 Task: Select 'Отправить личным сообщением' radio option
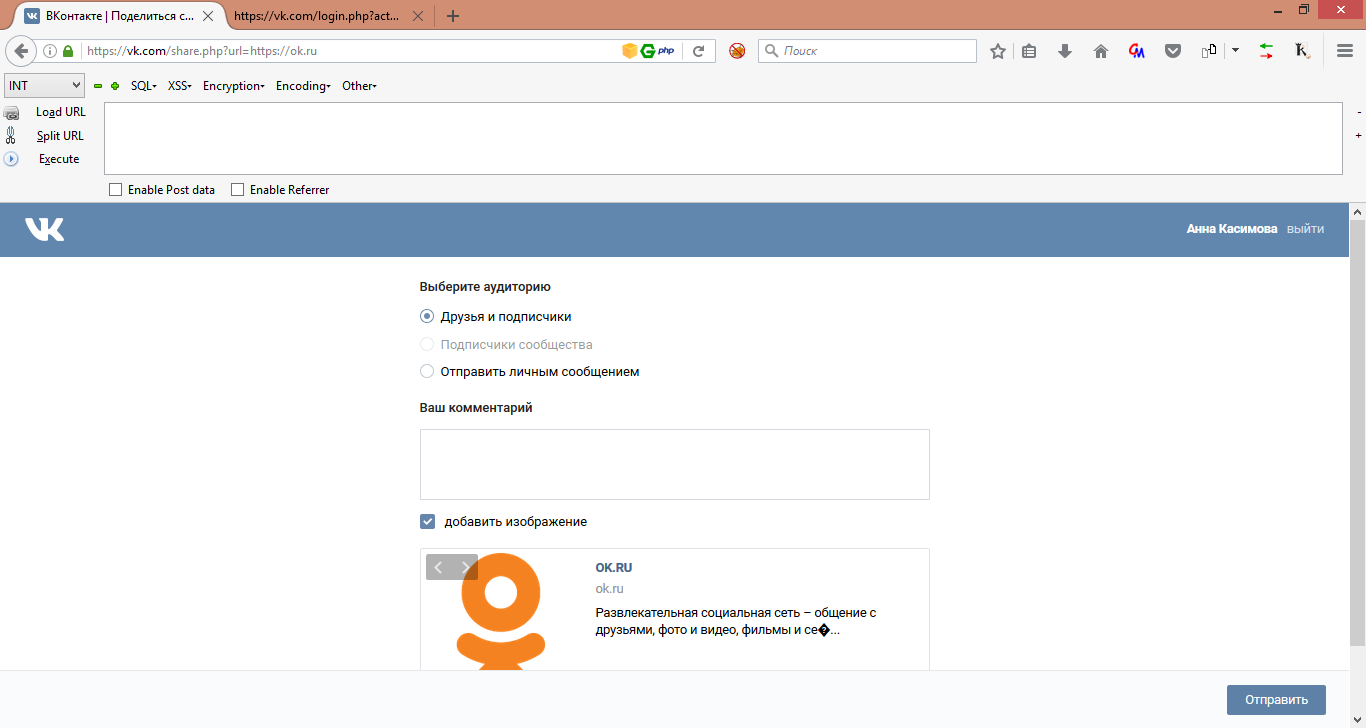428,372
